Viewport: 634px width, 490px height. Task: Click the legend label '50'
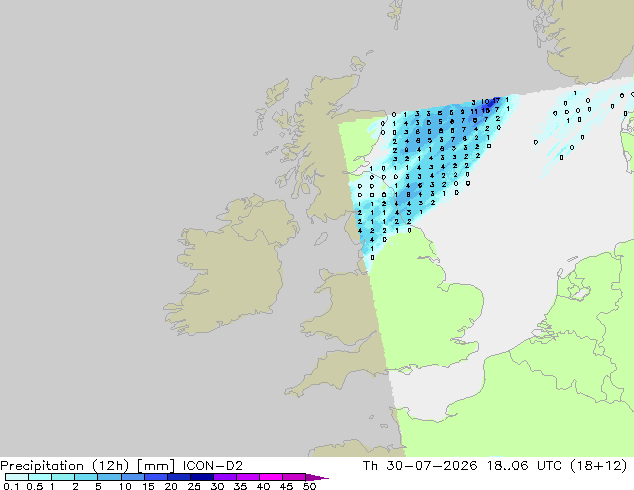pos(309,486)
